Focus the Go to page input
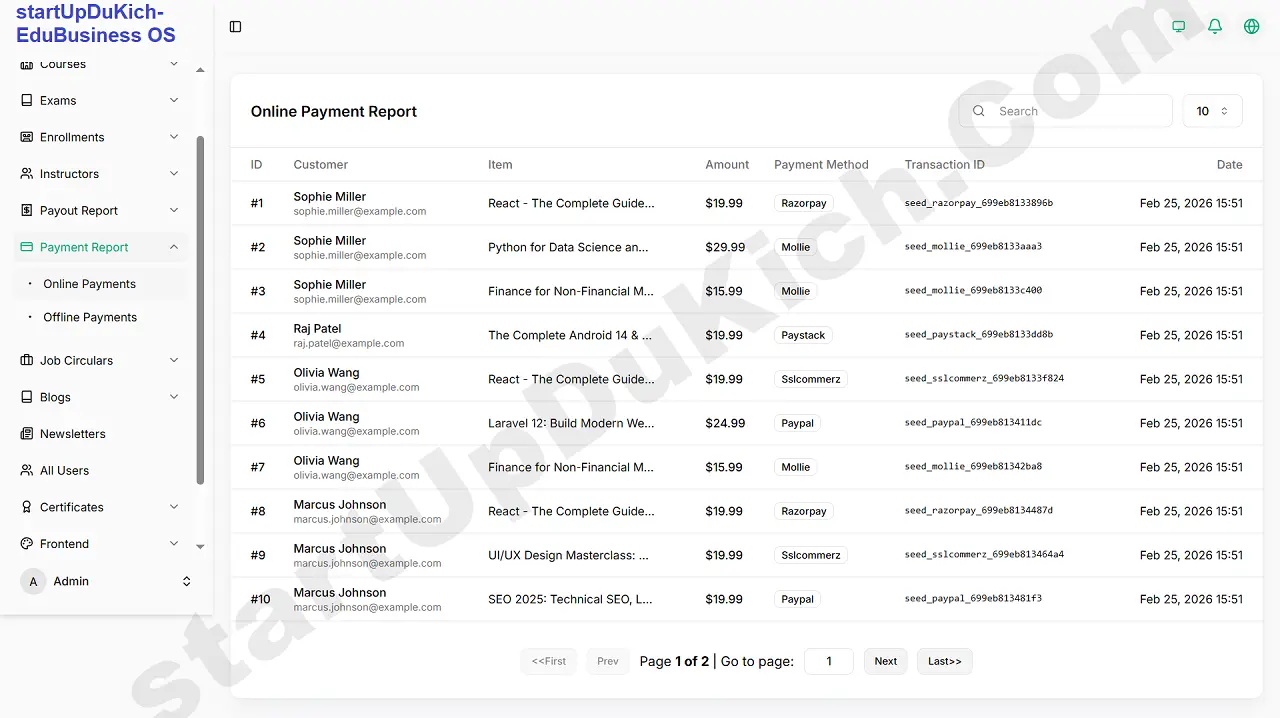Viewport: 1280px width, 718px height. (x=828, y=661)
